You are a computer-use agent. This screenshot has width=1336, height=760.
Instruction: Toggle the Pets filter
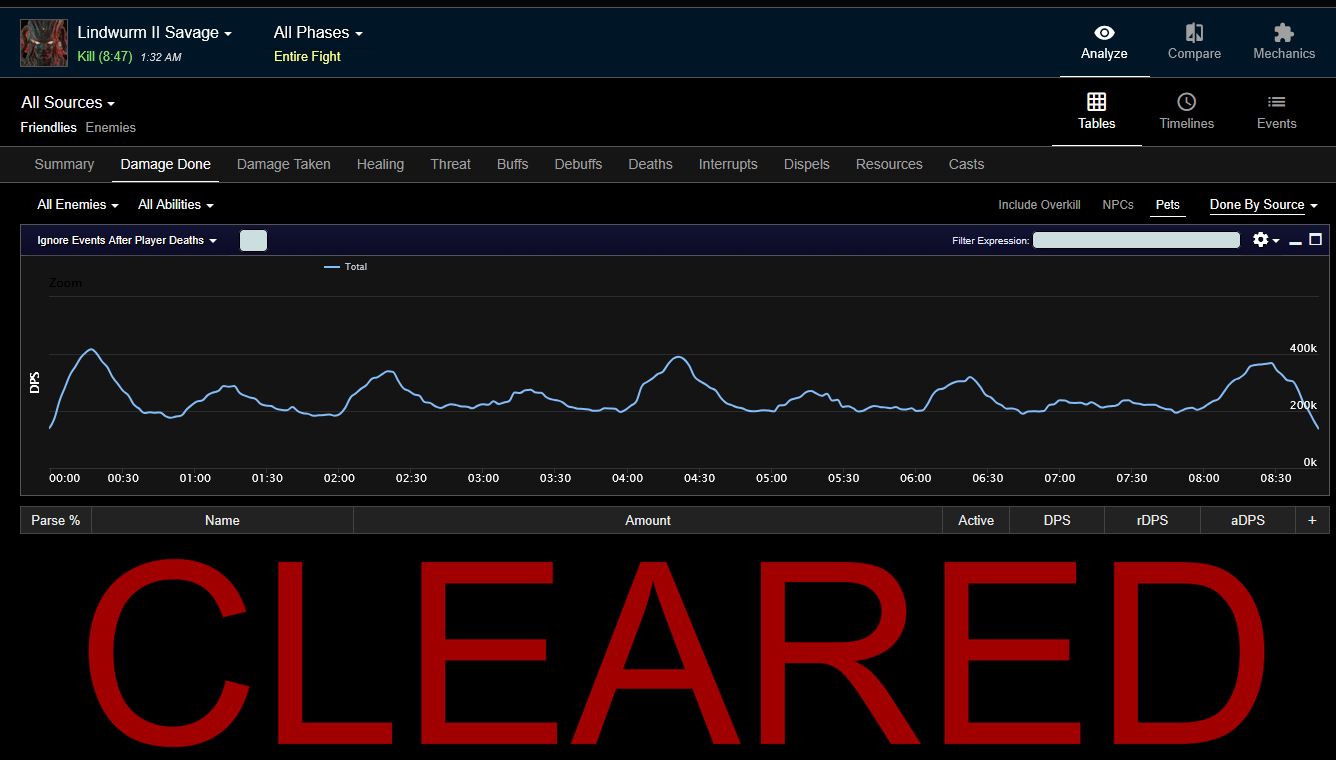[1168, 205]
